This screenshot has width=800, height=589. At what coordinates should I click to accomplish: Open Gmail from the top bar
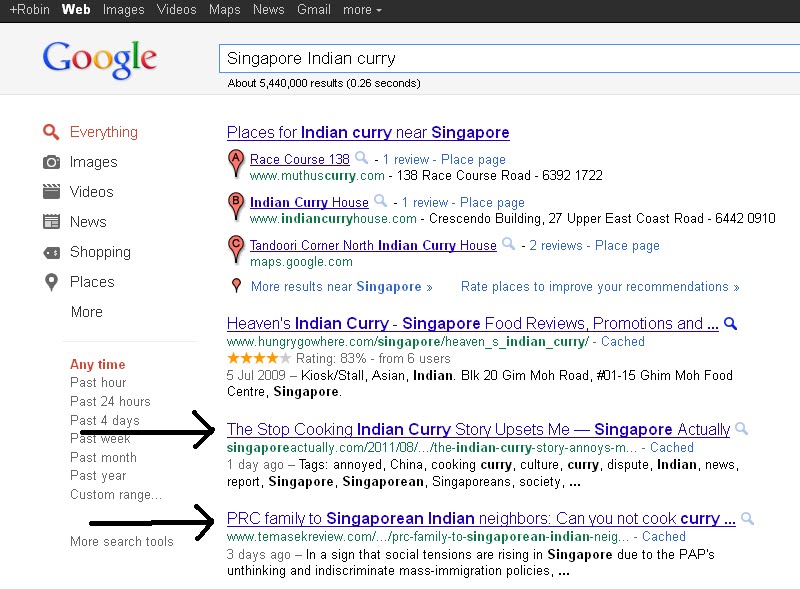coord(314,10)
